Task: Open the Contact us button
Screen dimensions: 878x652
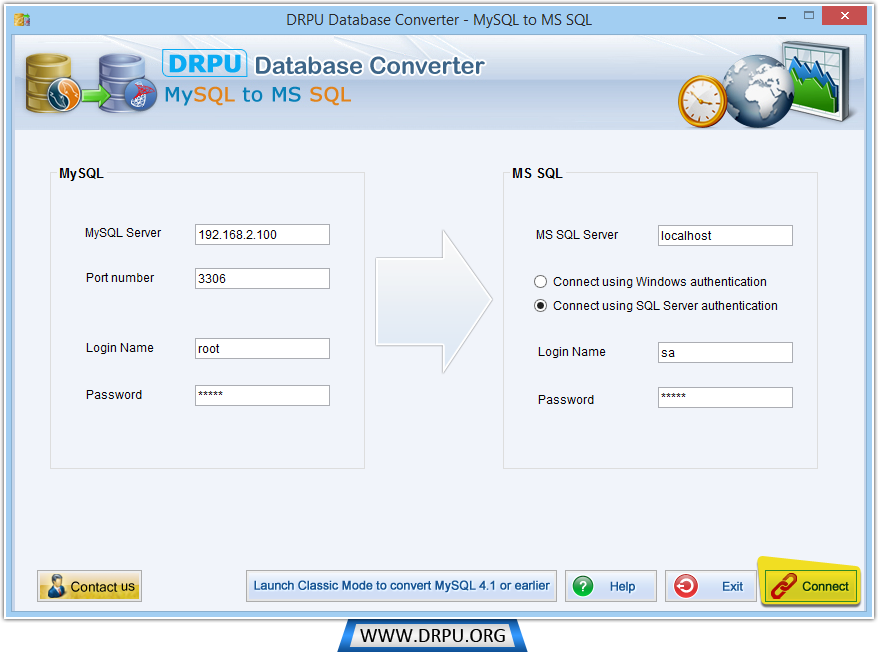Action: (x=90, y=586)
